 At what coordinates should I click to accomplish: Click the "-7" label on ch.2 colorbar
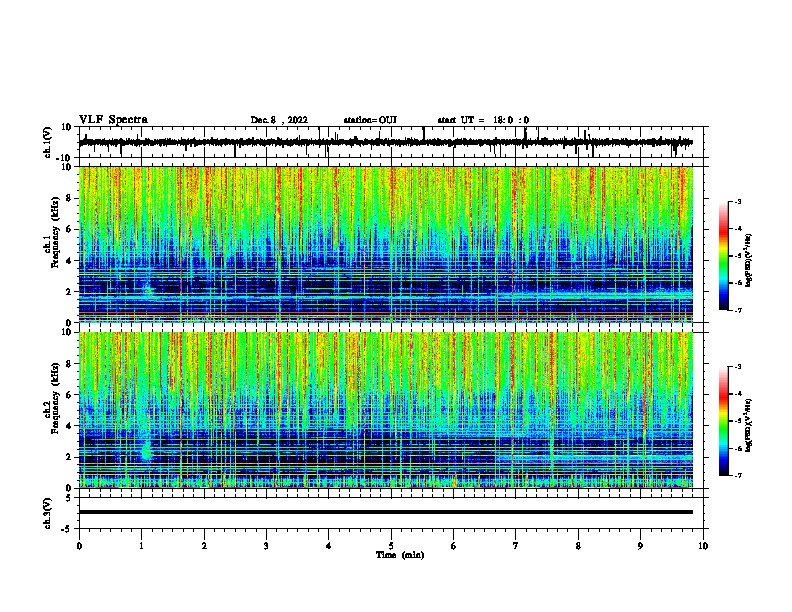[x=738, y=475]
